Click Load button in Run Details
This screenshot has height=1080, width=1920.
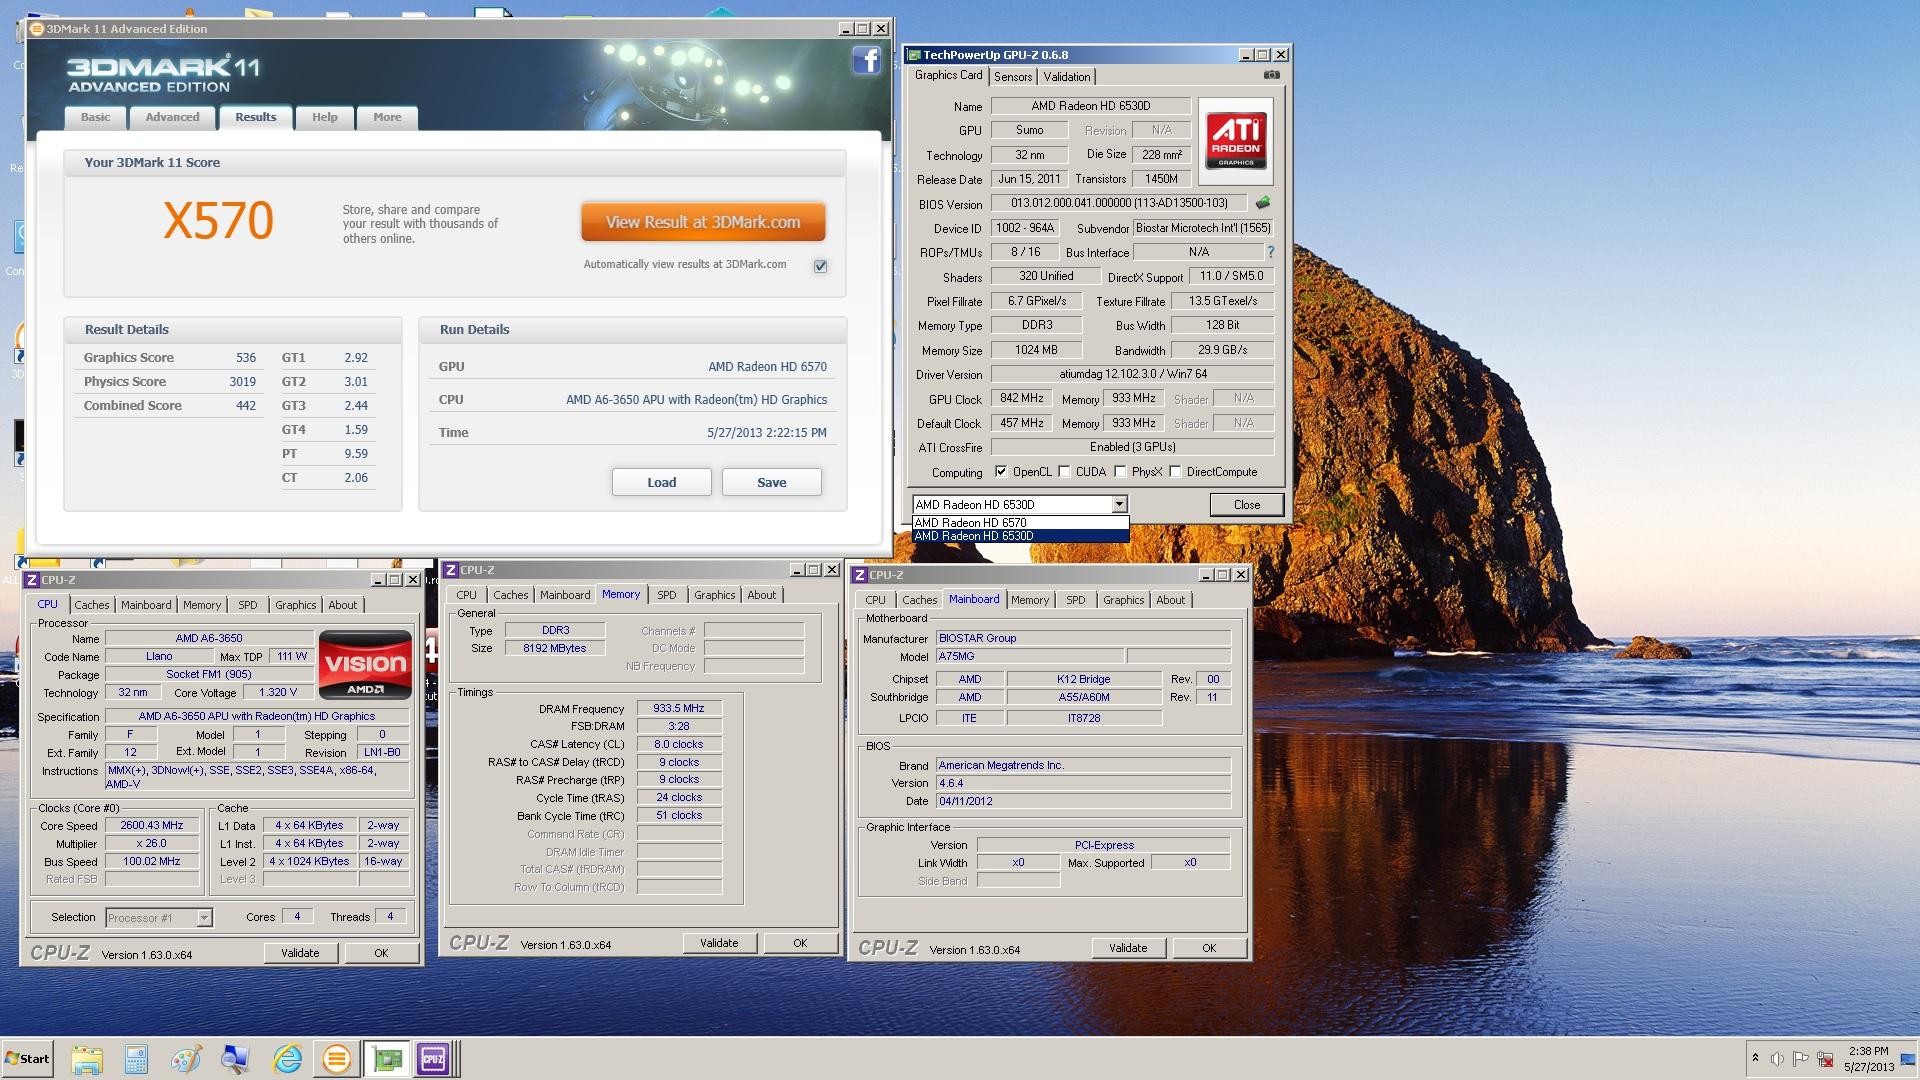tap(662, 482)
